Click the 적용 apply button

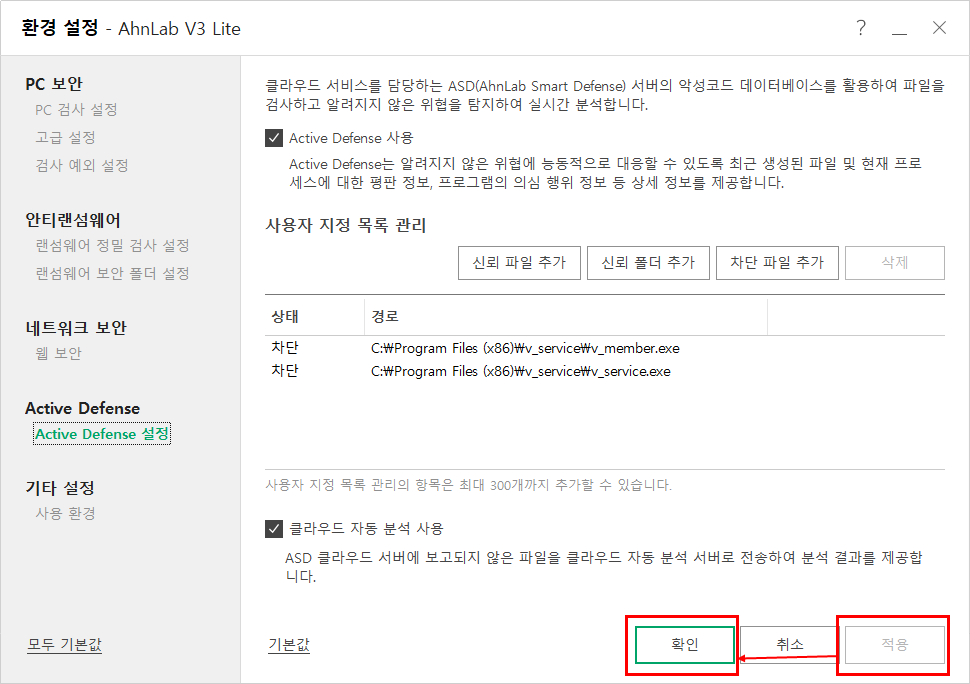point(895,645)
